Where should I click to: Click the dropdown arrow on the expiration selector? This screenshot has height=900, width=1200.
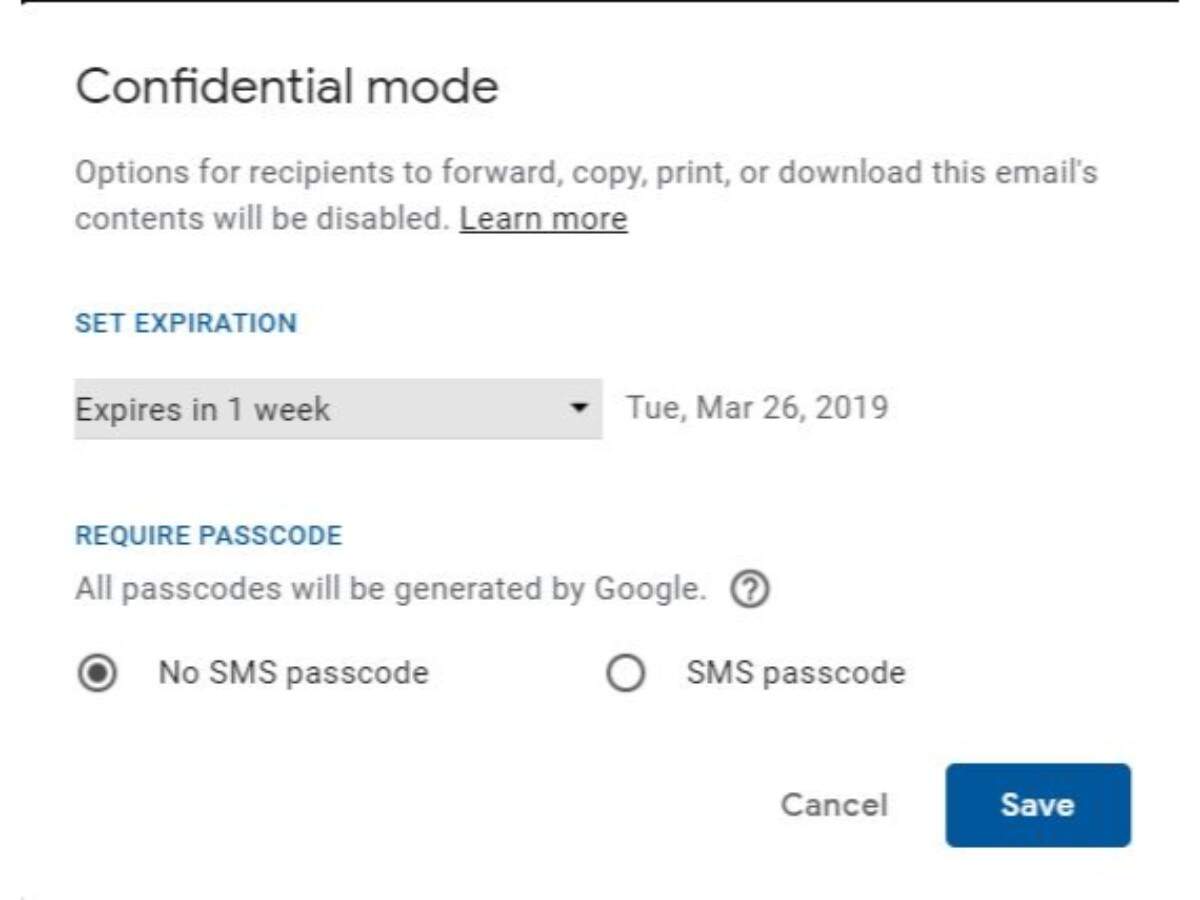coord(578,408)
